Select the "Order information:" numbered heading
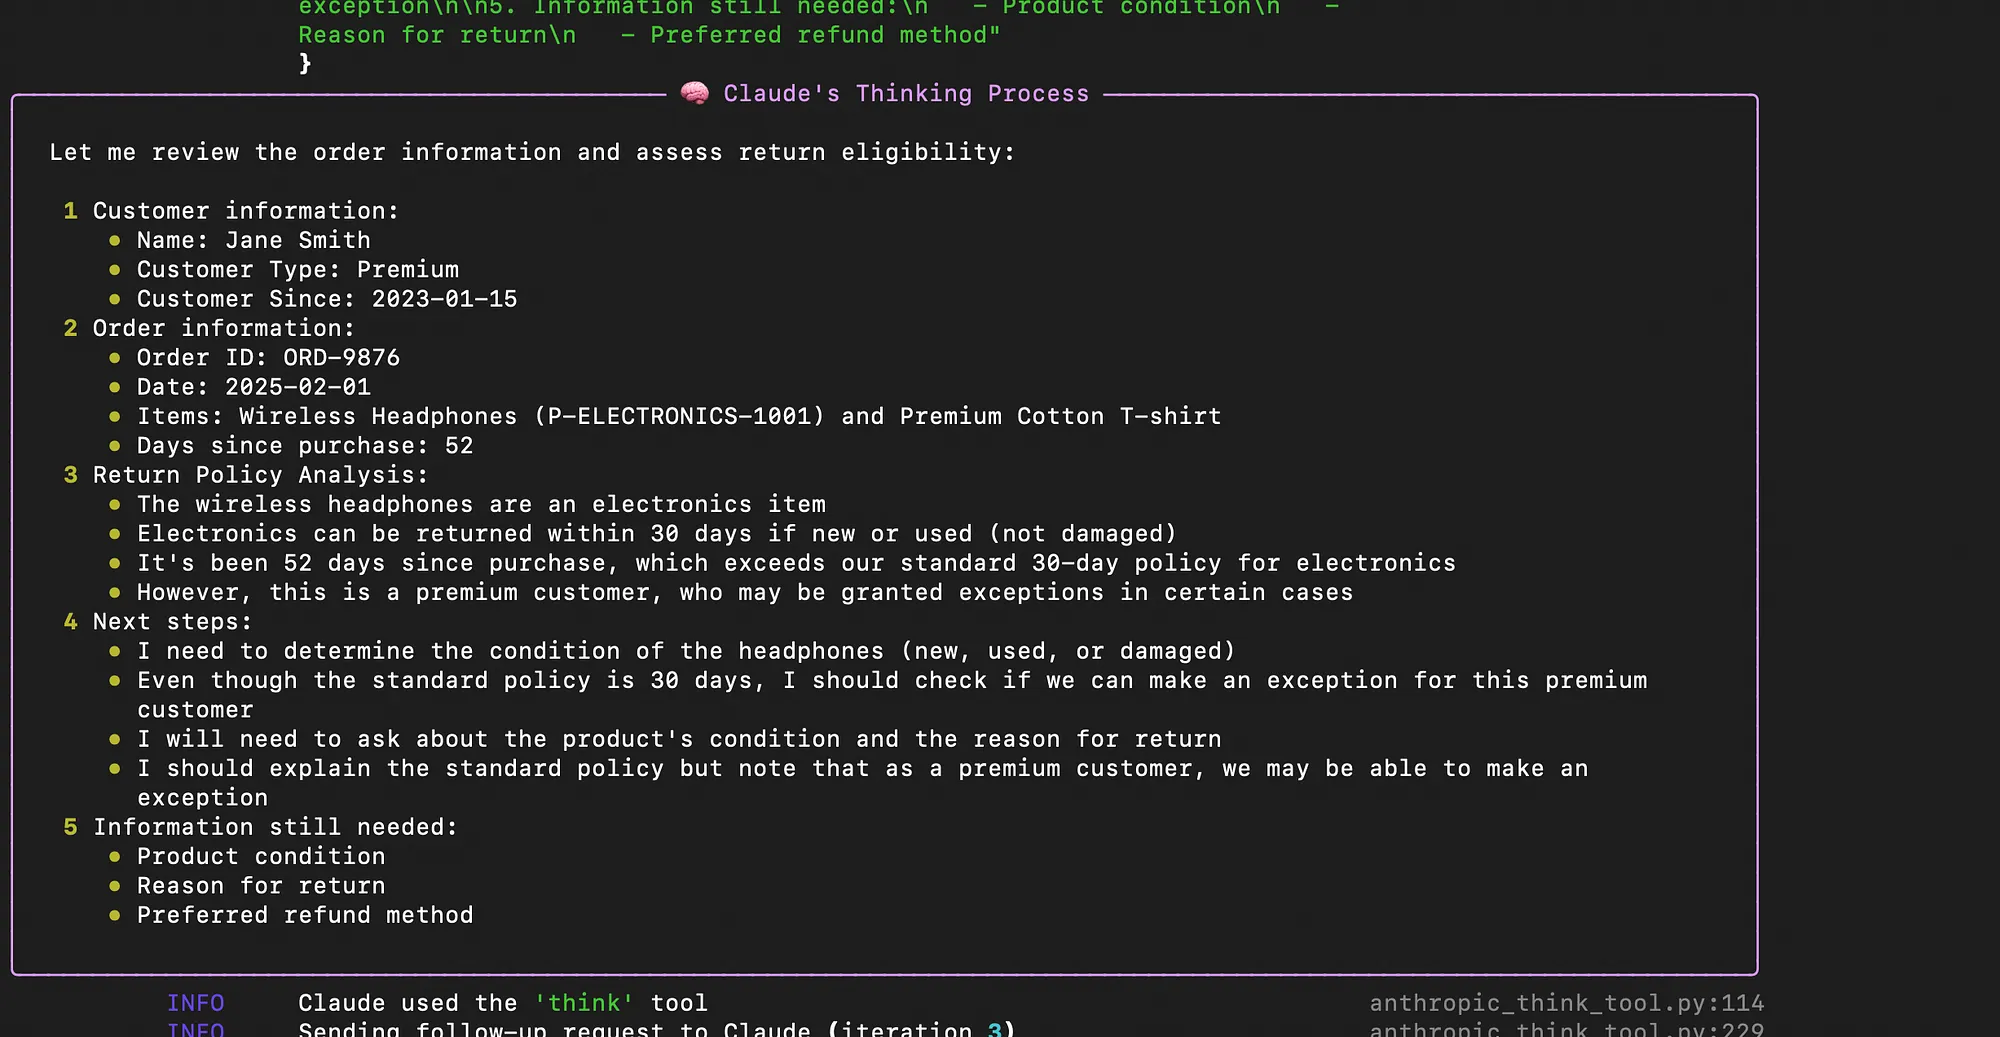Viewport: 2000px width, 1037px height. point(223,329)
